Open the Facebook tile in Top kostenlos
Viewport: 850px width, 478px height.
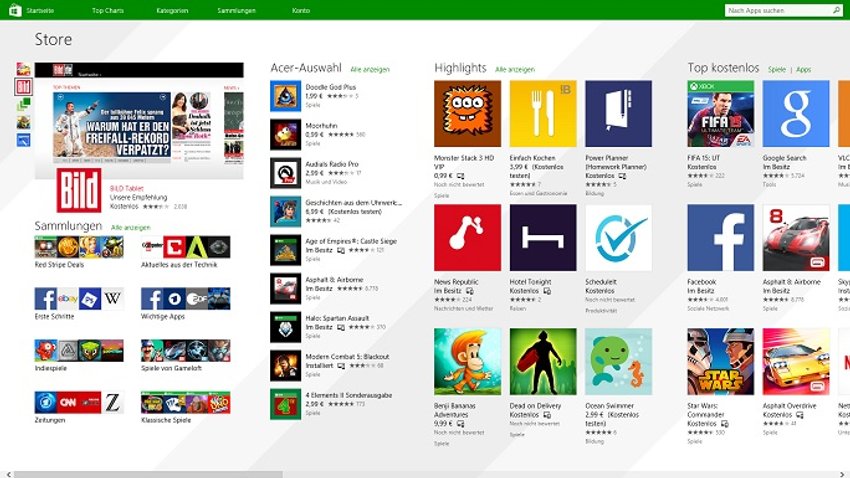720,237
